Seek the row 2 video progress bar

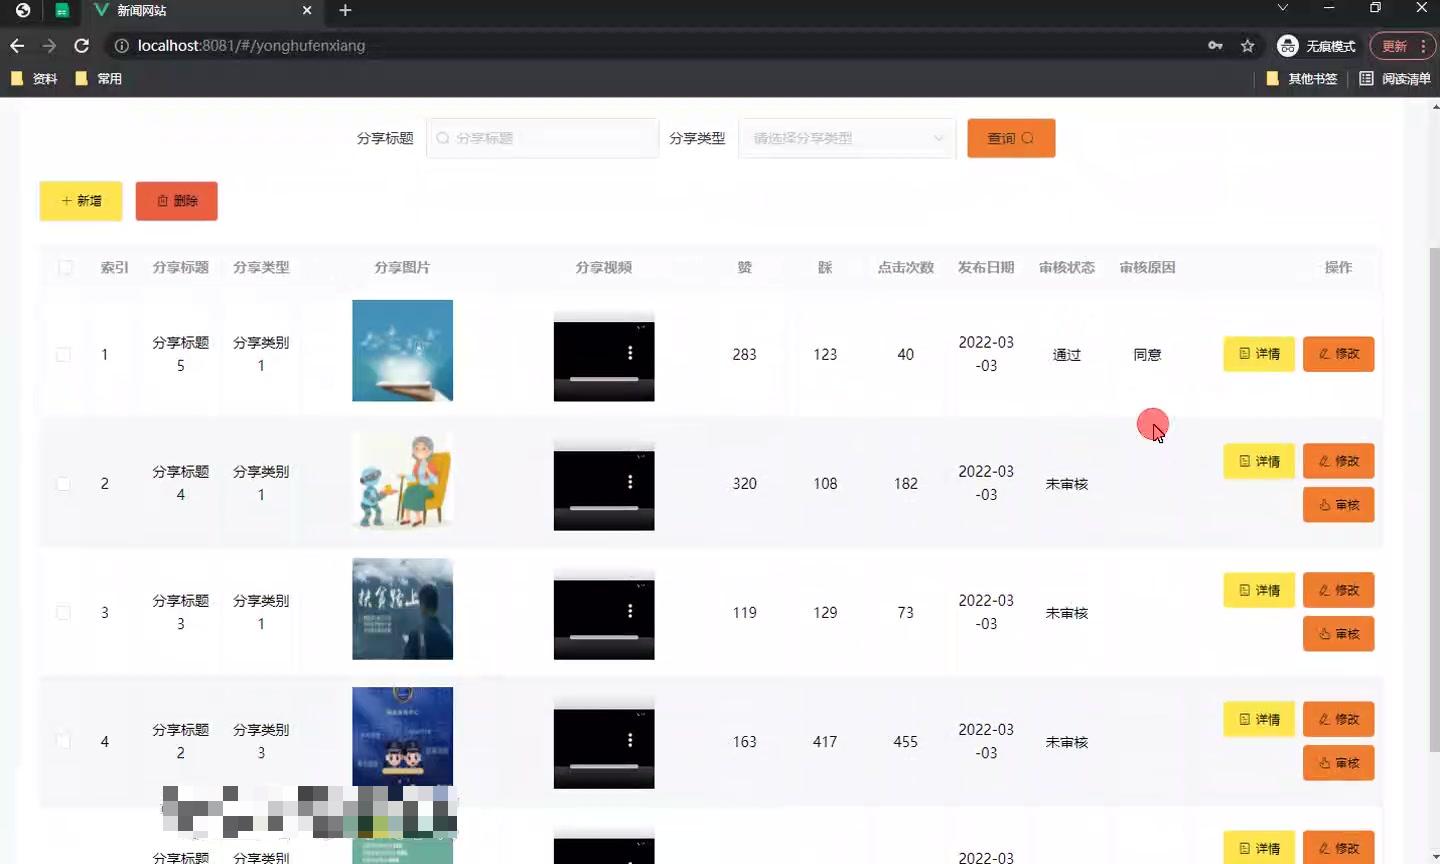tap(604, 508)
